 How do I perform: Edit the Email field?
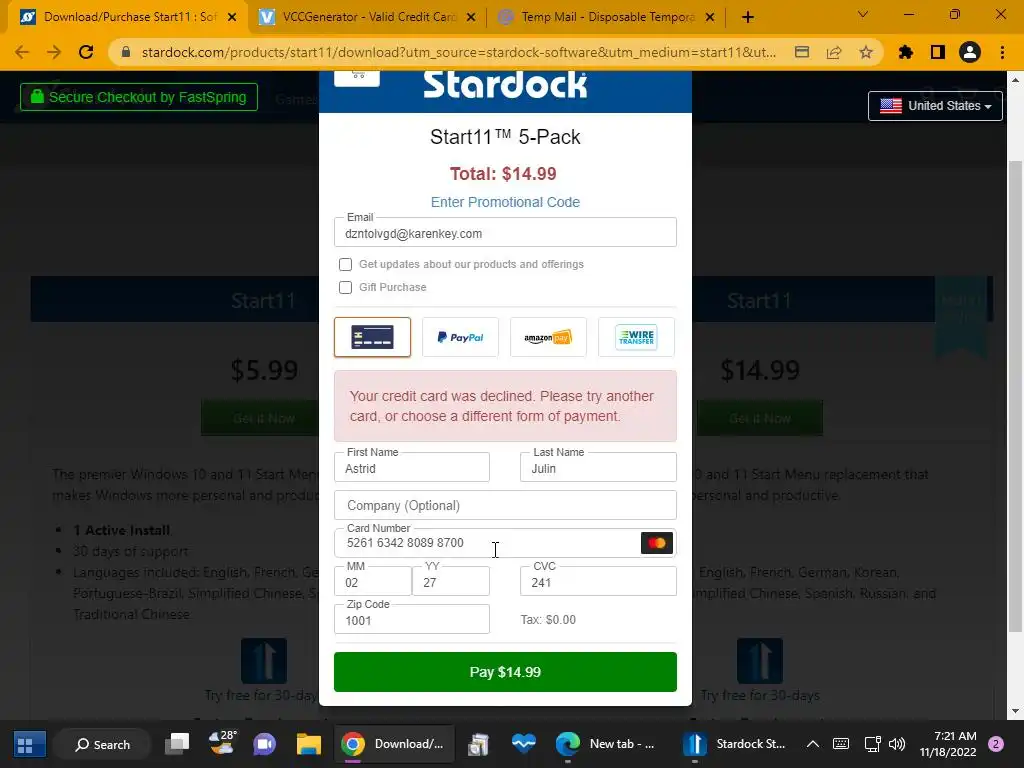click(x=505, y=233)
